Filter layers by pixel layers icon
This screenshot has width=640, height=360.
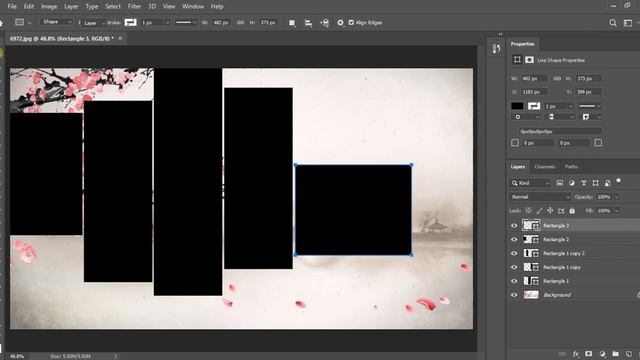coord(560,183)
